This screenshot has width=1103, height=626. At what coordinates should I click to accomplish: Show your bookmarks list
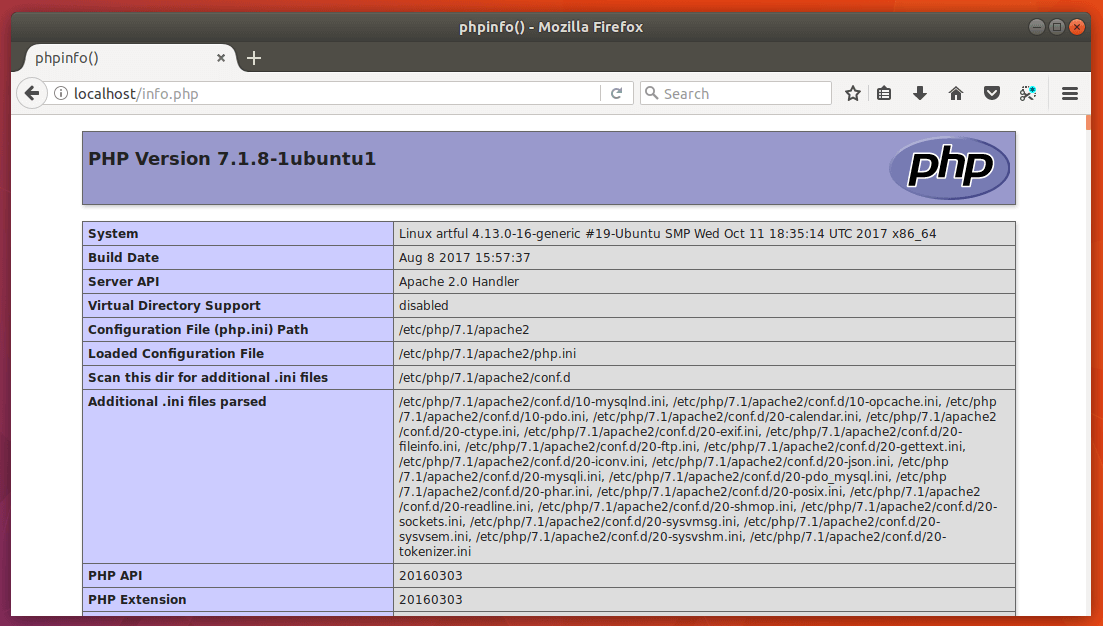pos(884,93)
